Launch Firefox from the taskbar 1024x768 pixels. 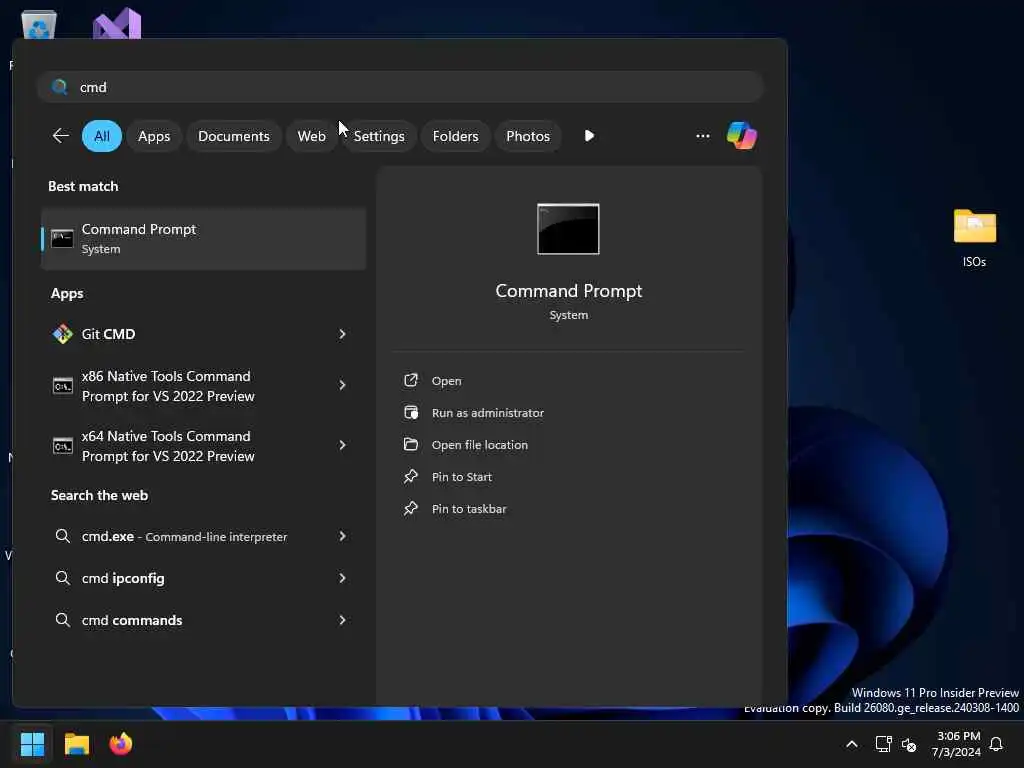coord(121,744)
